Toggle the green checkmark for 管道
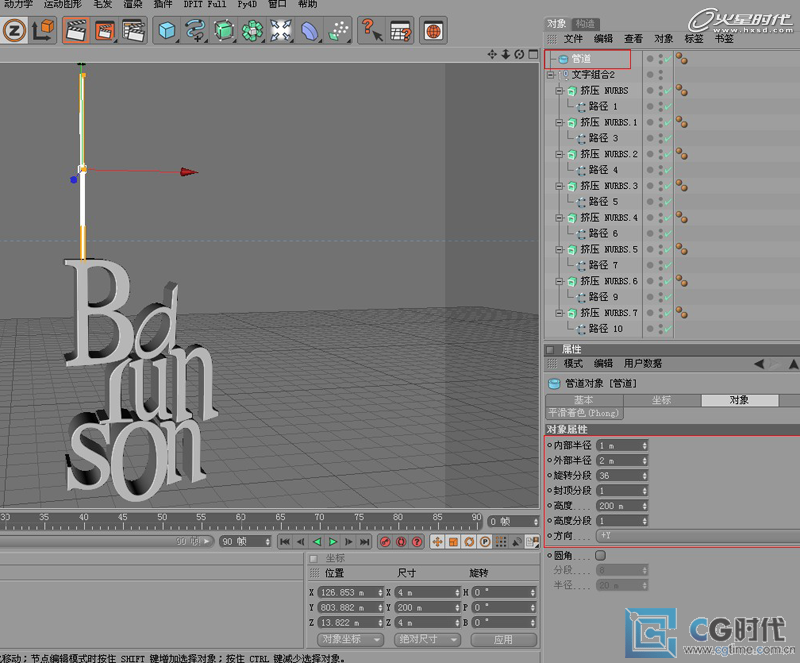The image size is (800, 663). (668, 59)
